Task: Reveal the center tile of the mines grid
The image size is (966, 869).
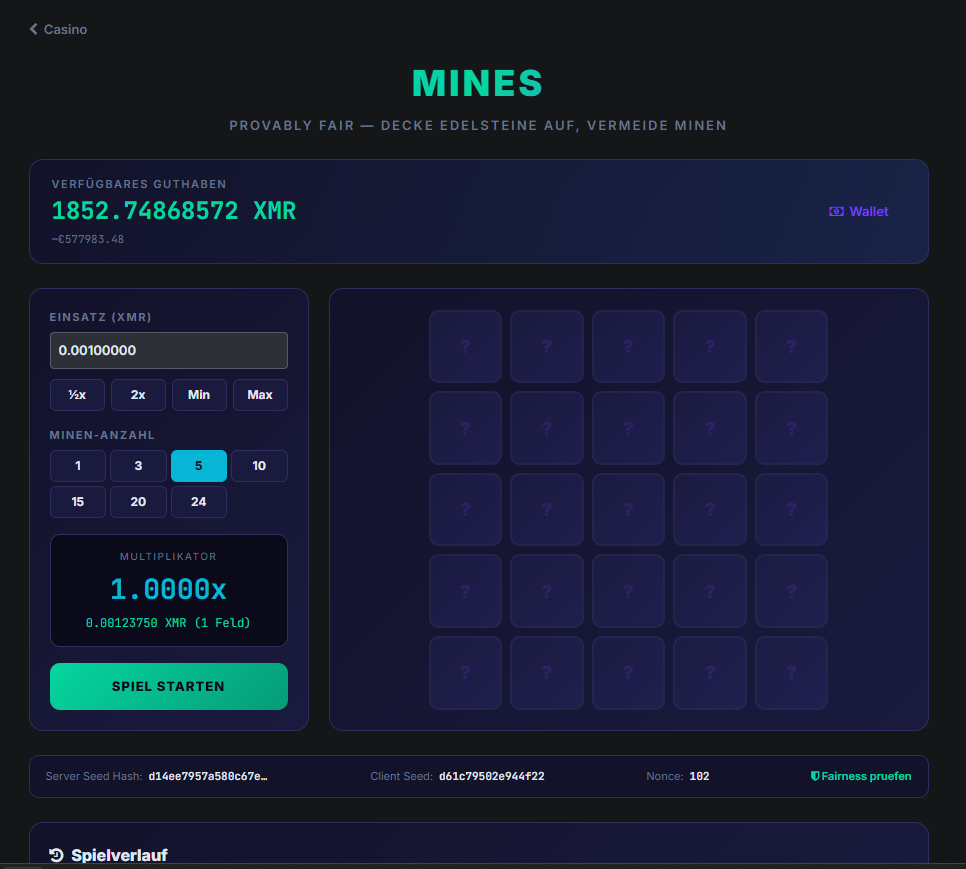Action: click(628, 509)
